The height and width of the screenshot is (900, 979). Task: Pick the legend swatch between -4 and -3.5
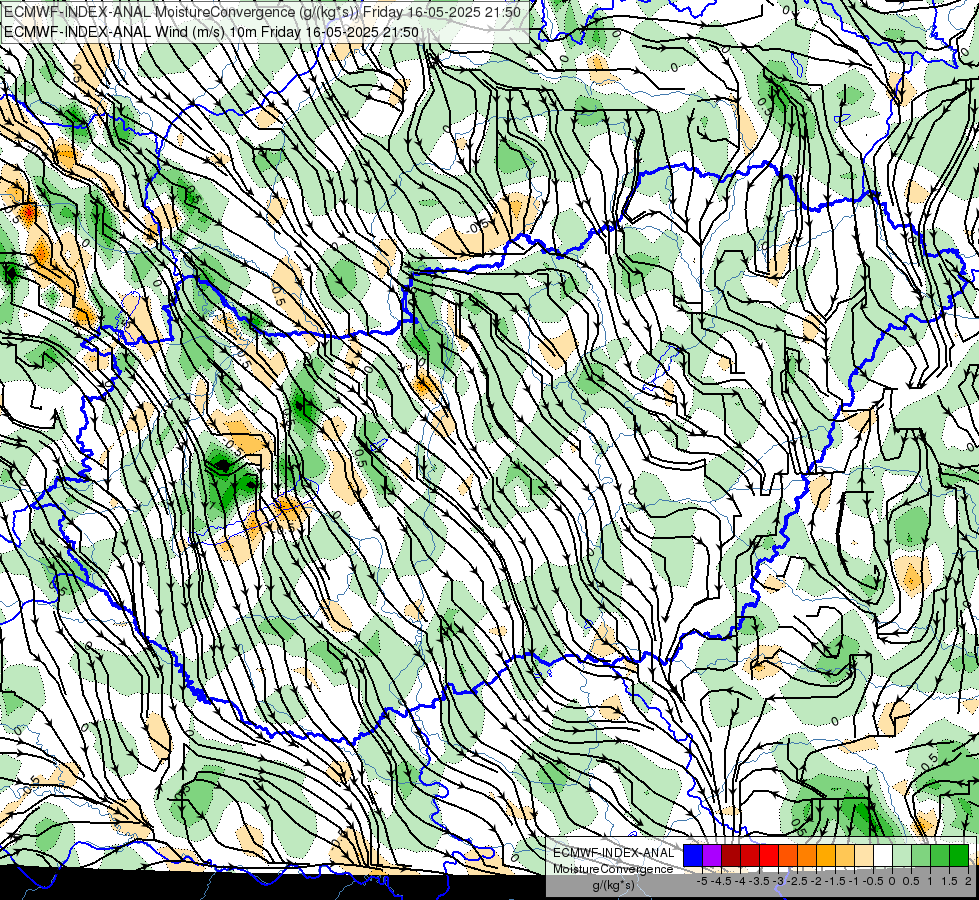tap(750, 855)
